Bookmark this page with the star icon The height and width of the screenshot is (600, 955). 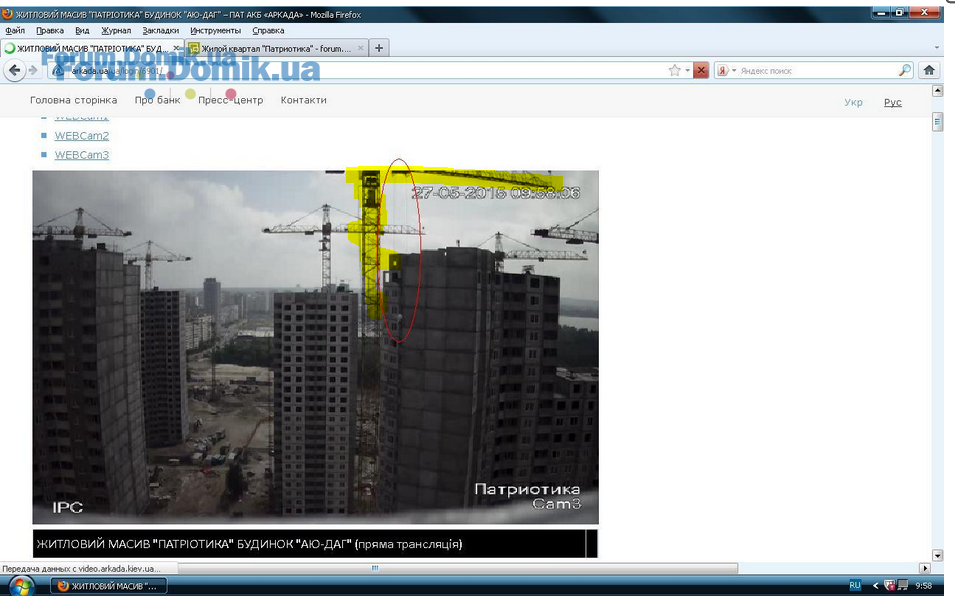point(674,71)
